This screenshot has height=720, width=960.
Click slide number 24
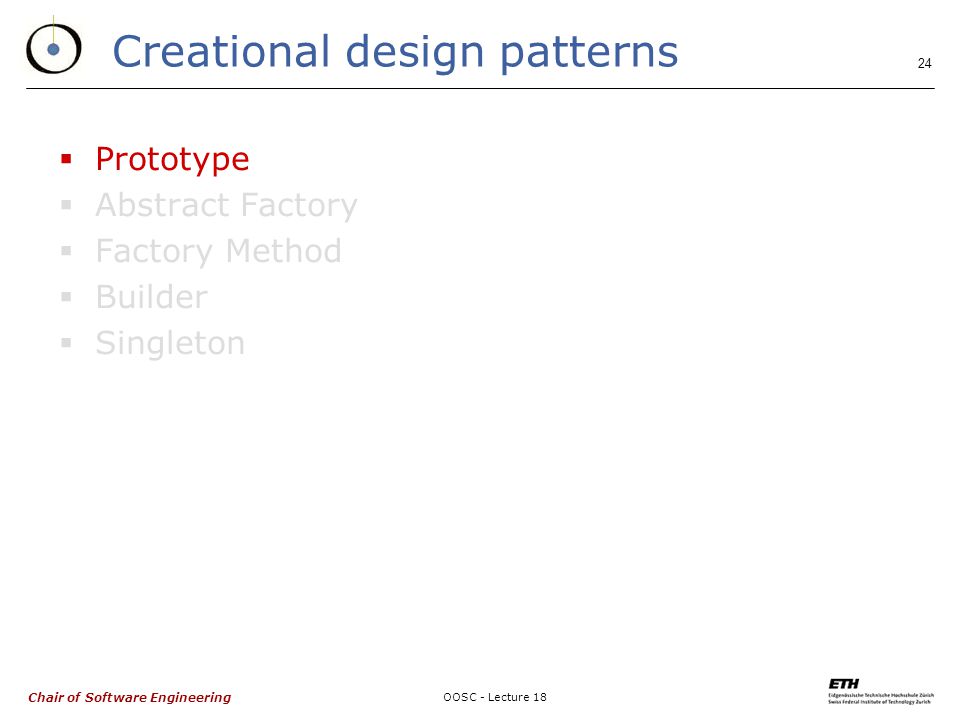pyautogui.click(x=924, y=63)
